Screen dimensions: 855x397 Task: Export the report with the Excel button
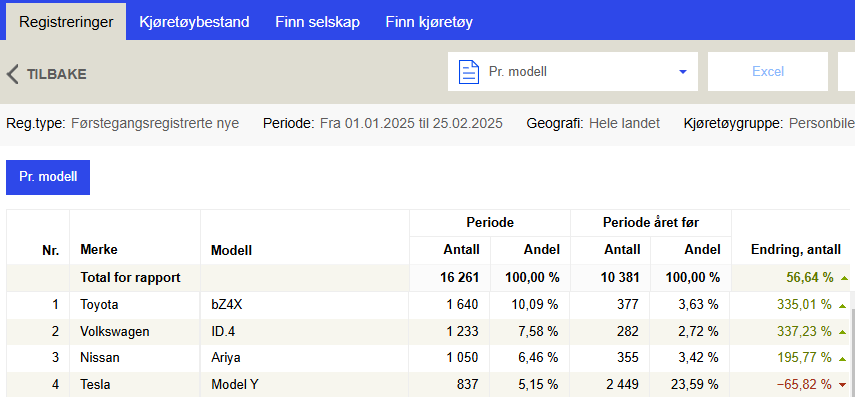[768, 71]
